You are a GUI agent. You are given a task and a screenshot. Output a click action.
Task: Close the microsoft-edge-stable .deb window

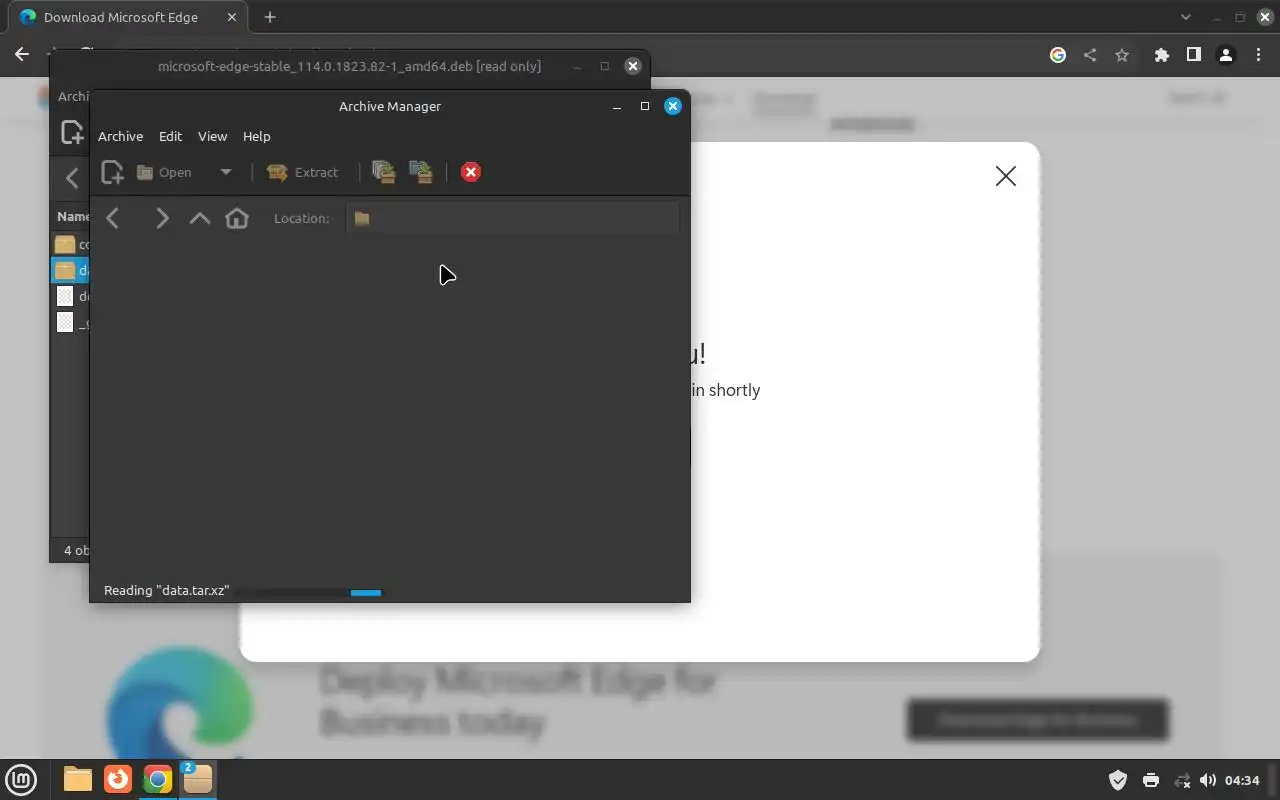(632, 66)
